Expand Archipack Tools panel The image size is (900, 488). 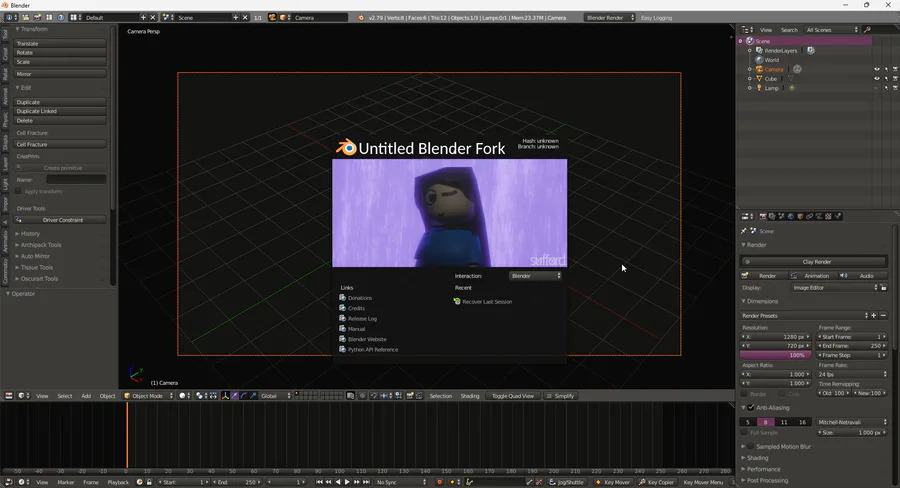[41, 245]
